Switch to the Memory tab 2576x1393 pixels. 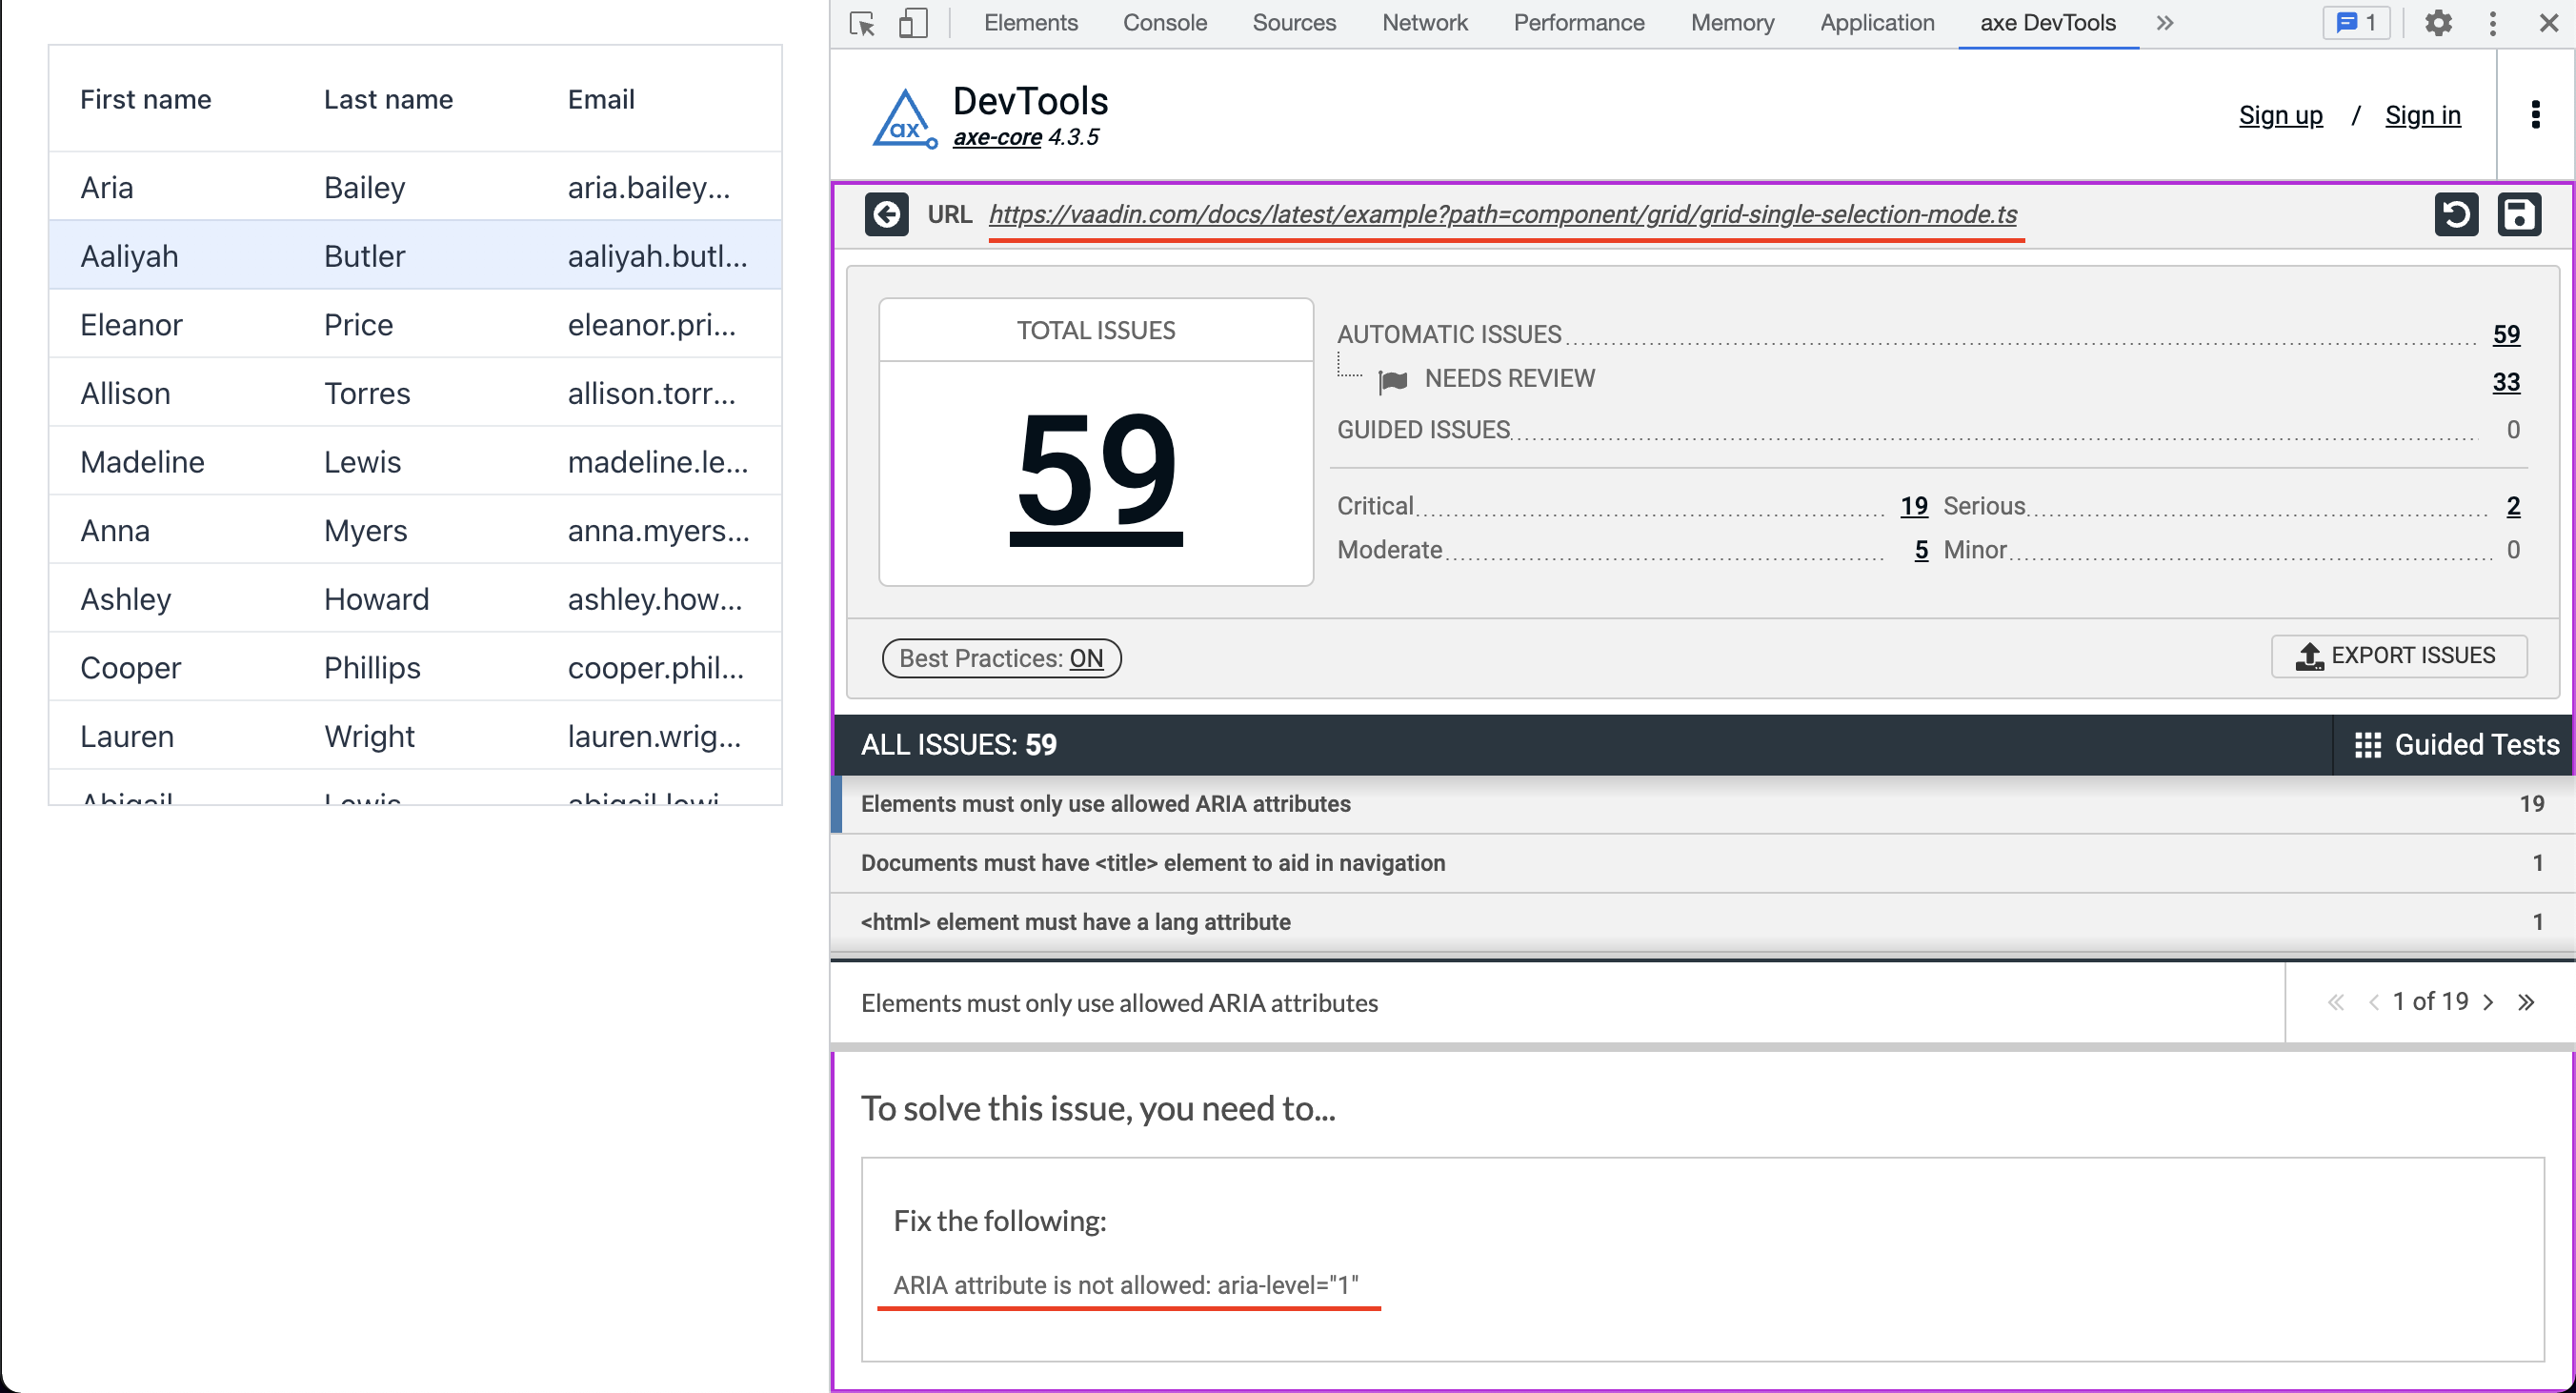[1732, 22]
